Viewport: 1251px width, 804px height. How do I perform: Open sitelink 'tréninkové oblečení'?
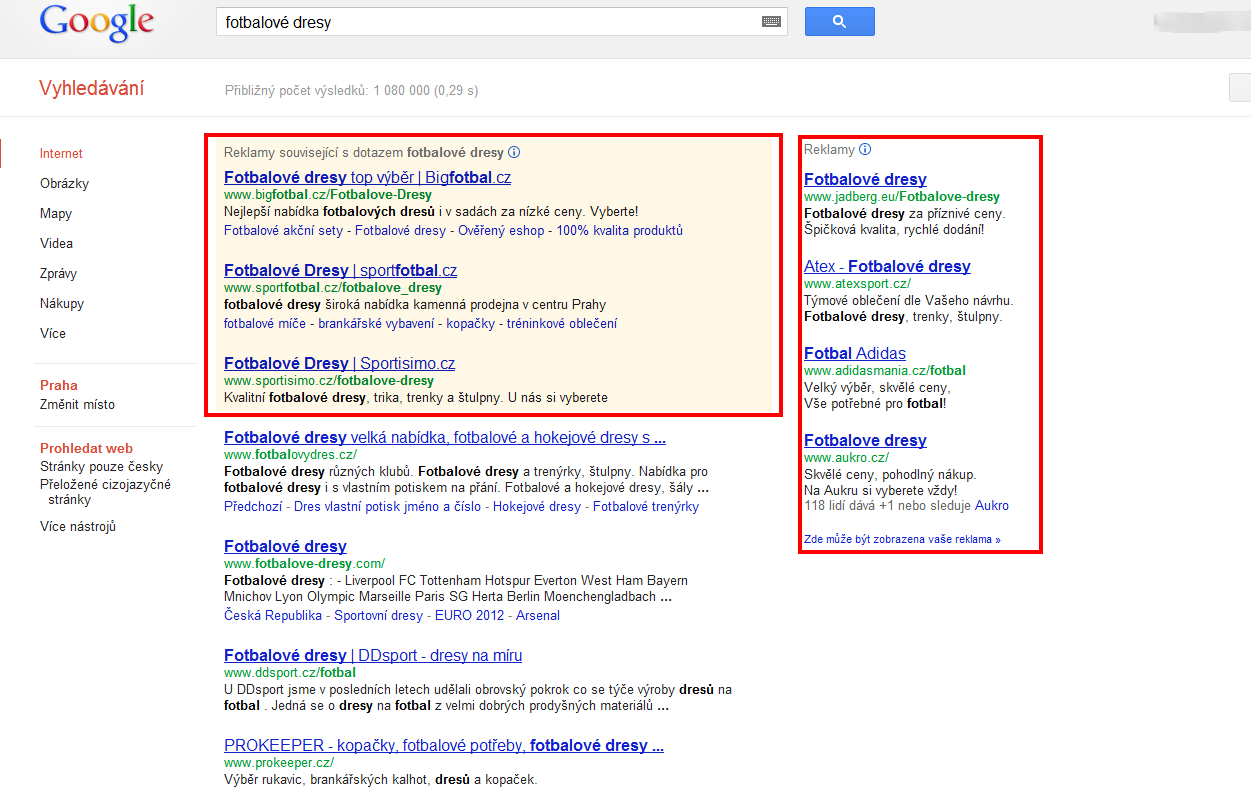(x=562, y=324)
